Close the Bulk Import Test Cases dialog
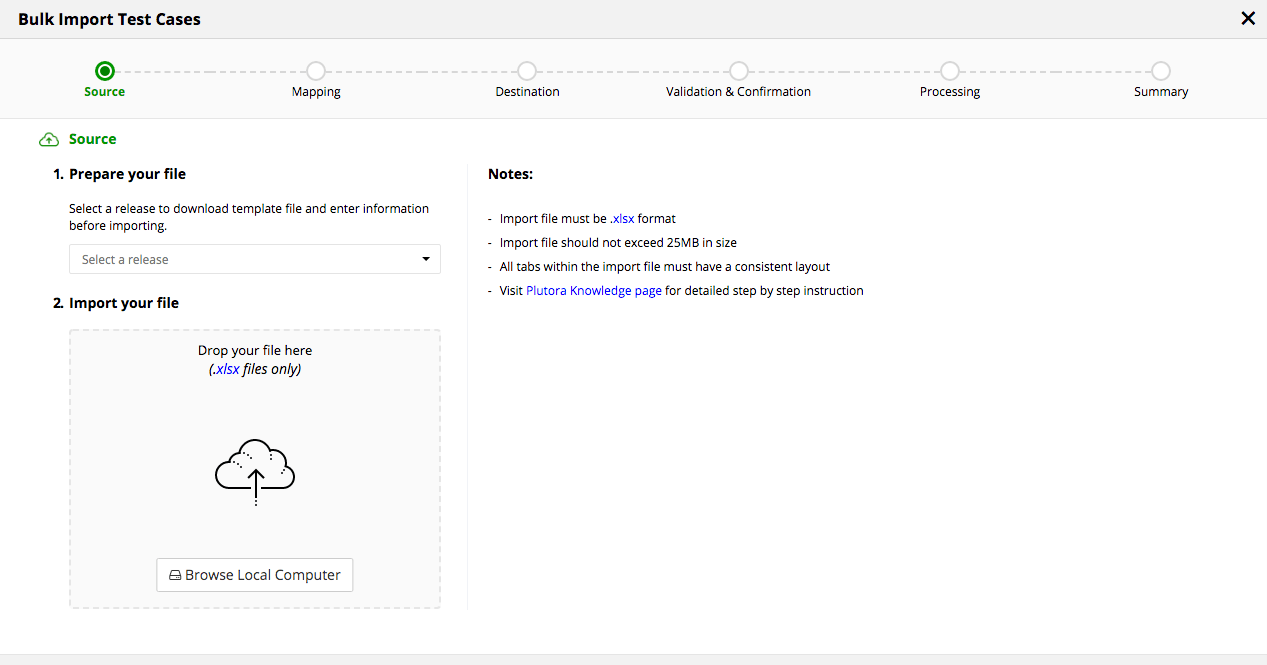 coord(1248,18)
